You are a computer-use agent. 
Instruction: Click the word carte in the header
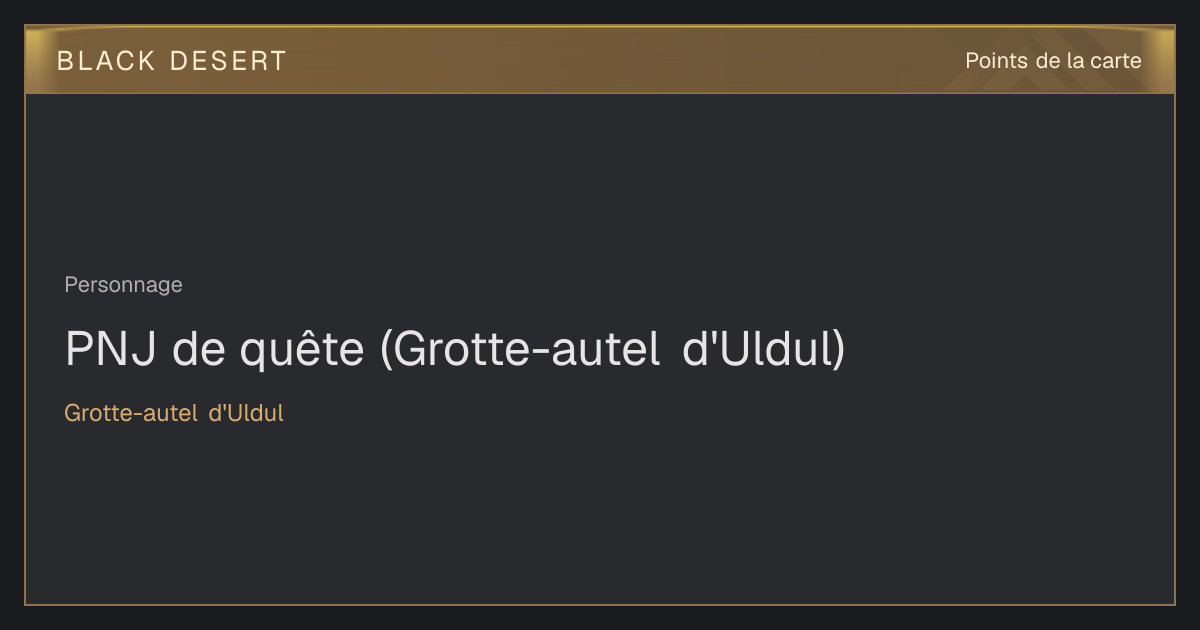tap(1116, 61)
